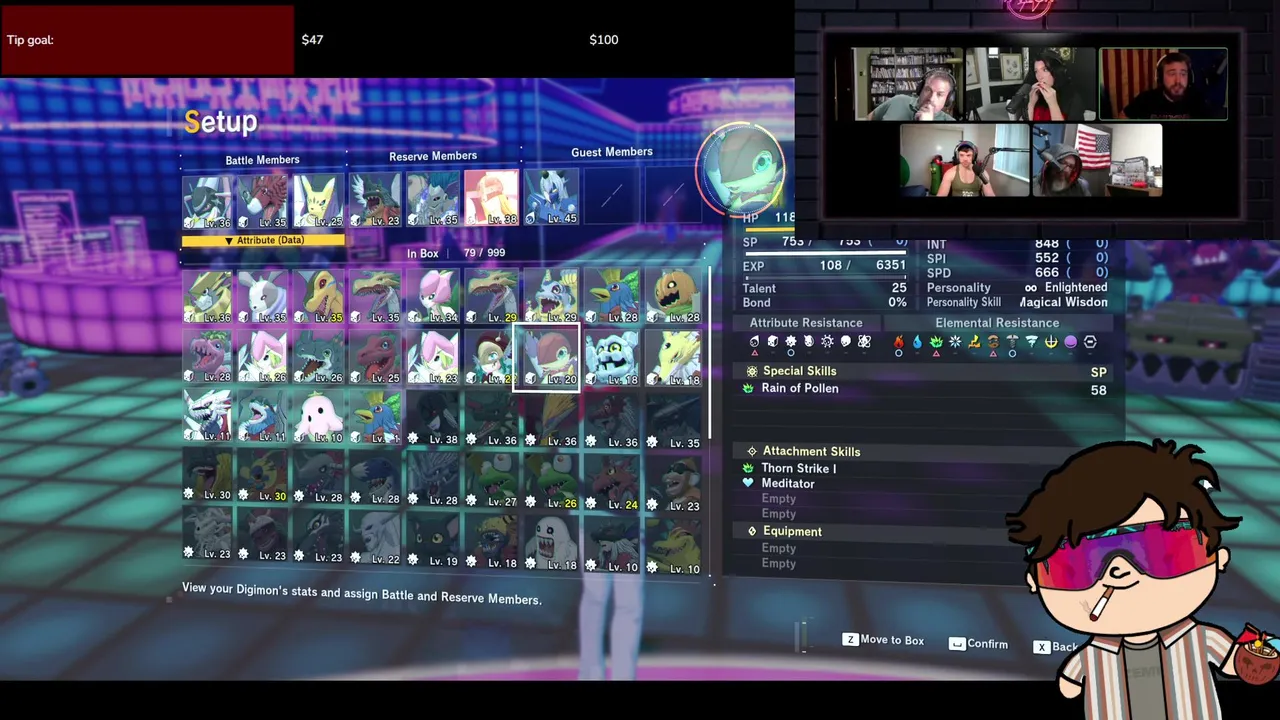
Task: Choose the pink fairy Lv. 26 Digimon
Action: 264,359
